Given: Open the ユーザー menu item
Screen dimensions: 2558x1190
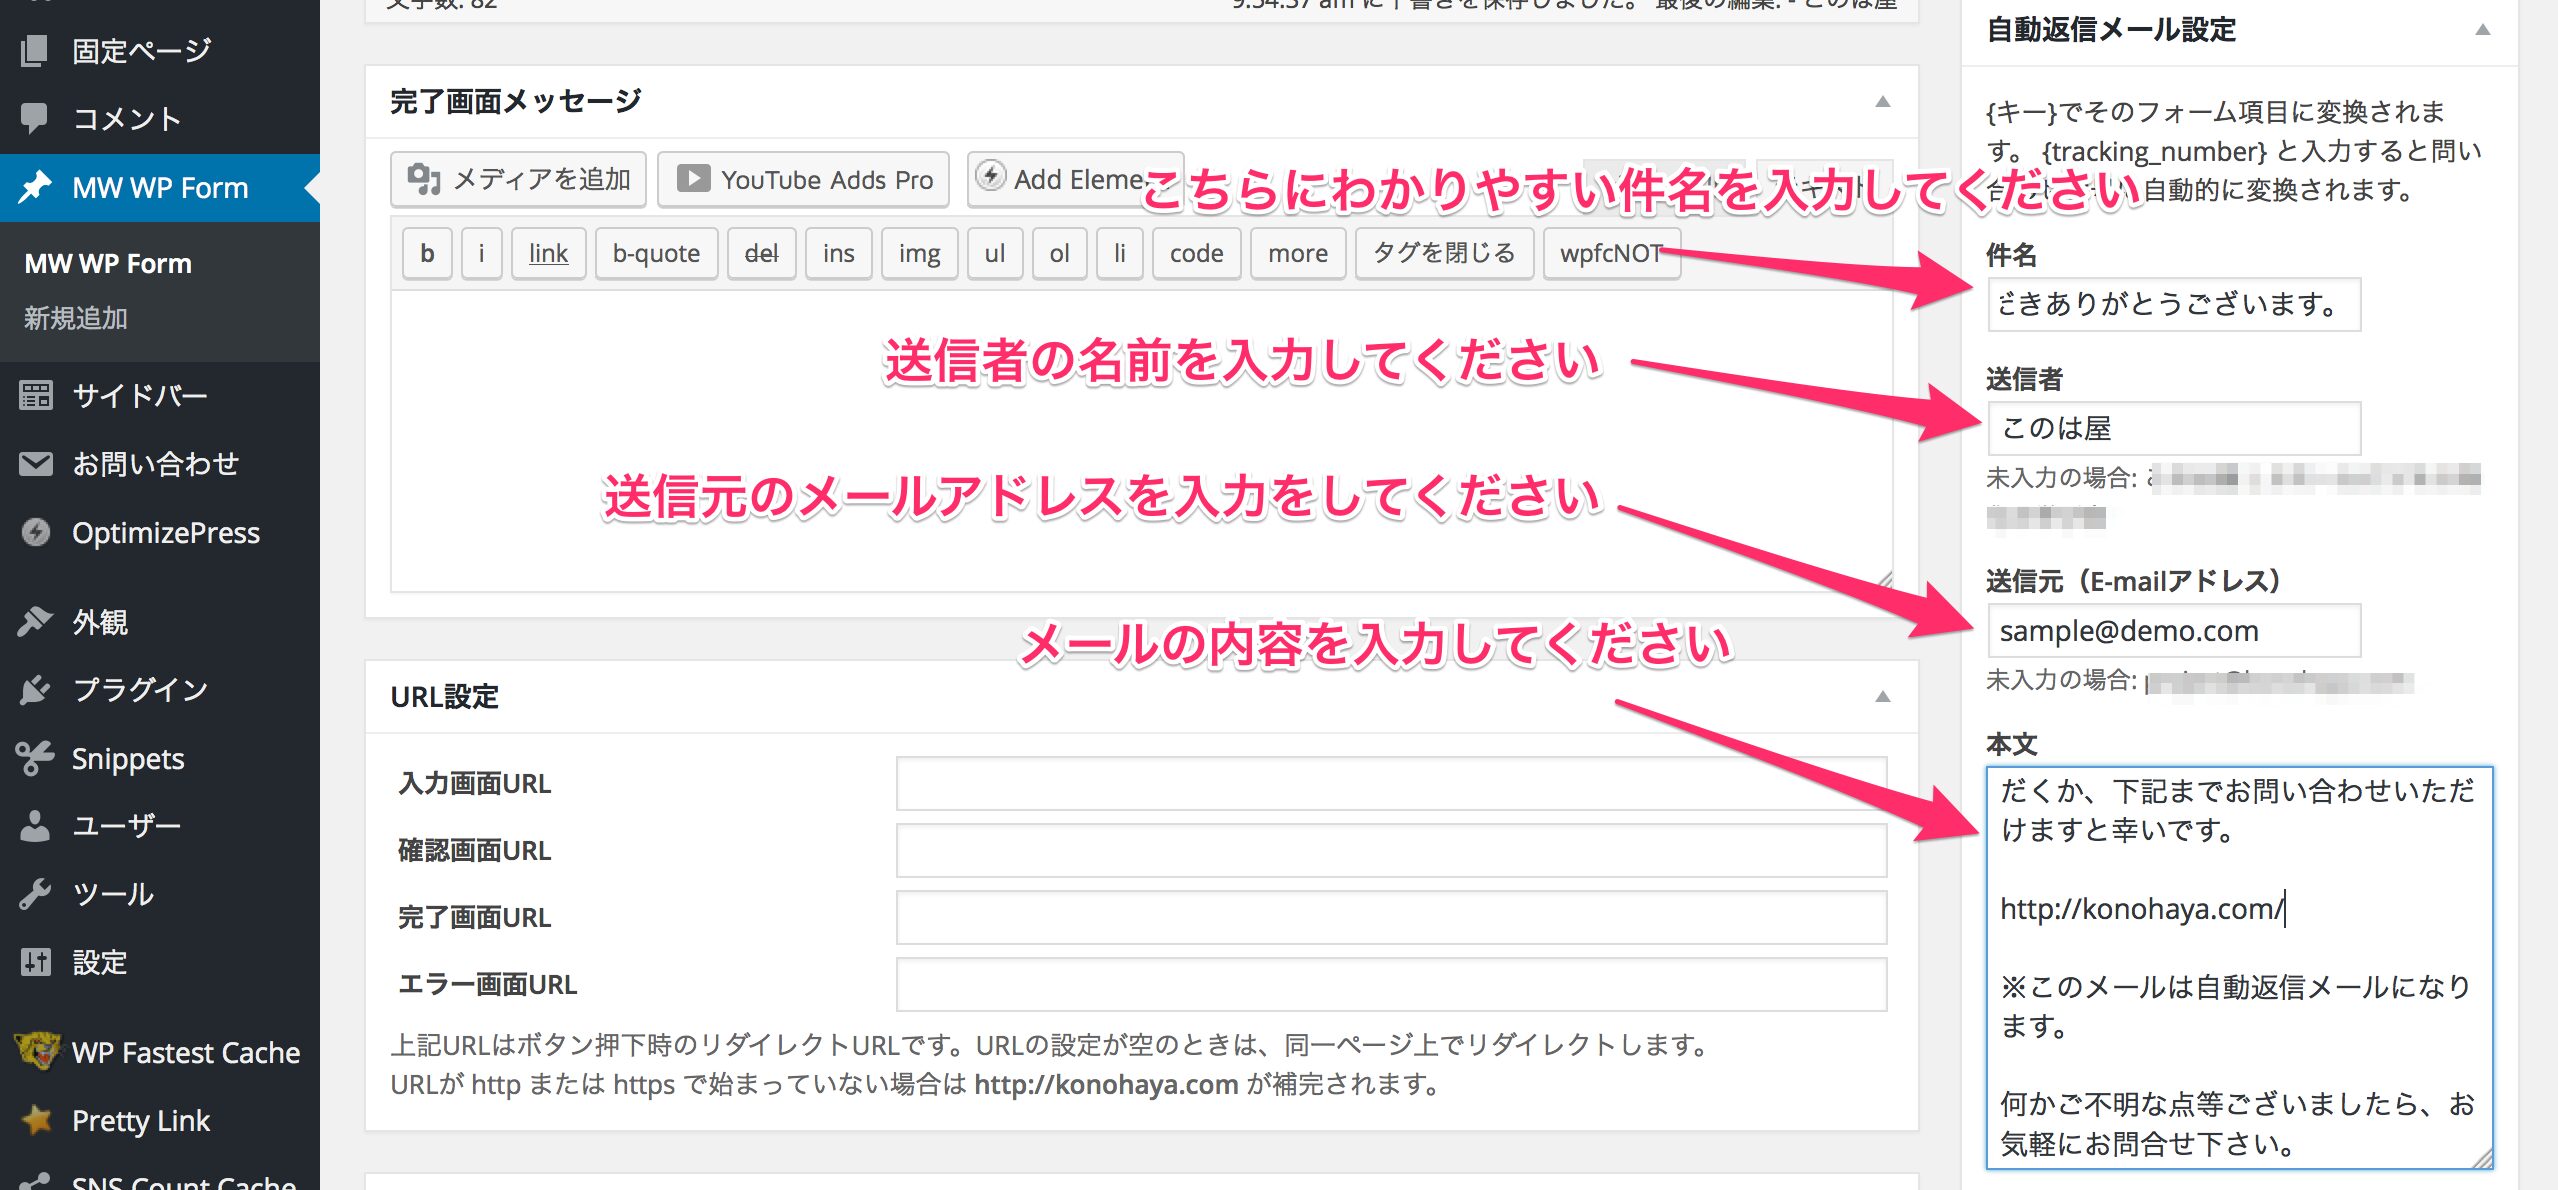Looking at the screenshot, I should (126, 825).
